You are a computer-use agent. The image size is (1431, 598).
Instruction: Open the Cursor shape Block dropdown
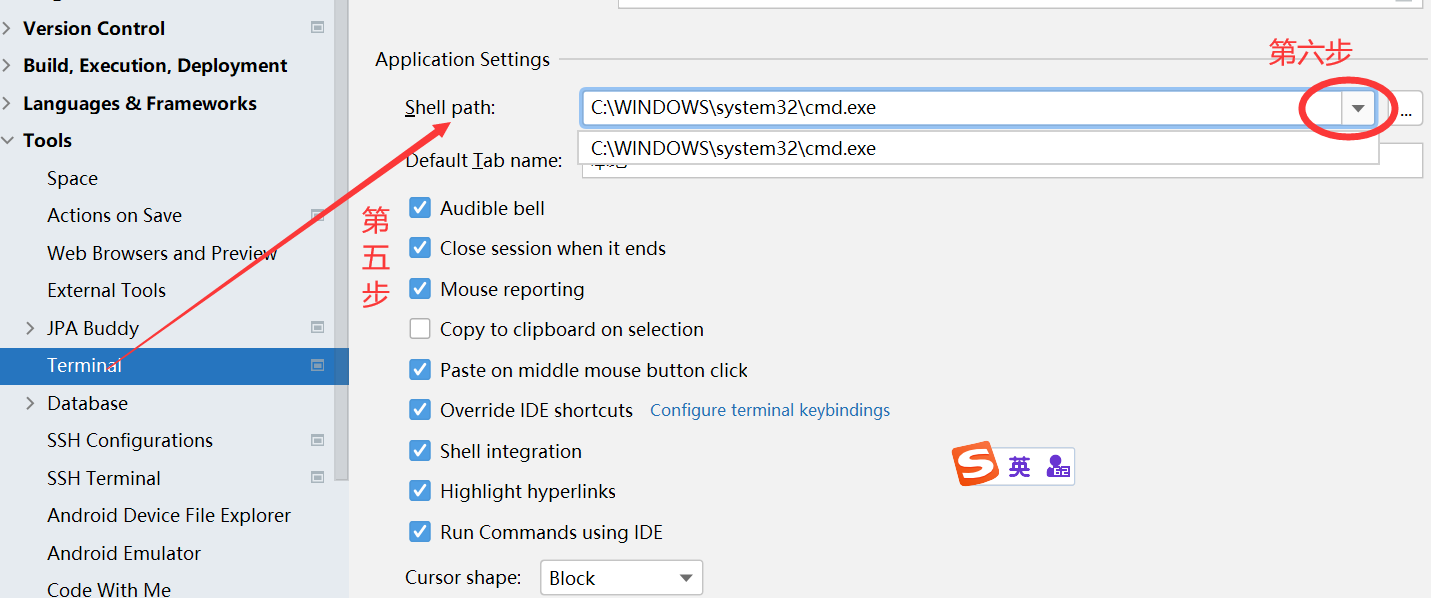click(x=621, y=578)
